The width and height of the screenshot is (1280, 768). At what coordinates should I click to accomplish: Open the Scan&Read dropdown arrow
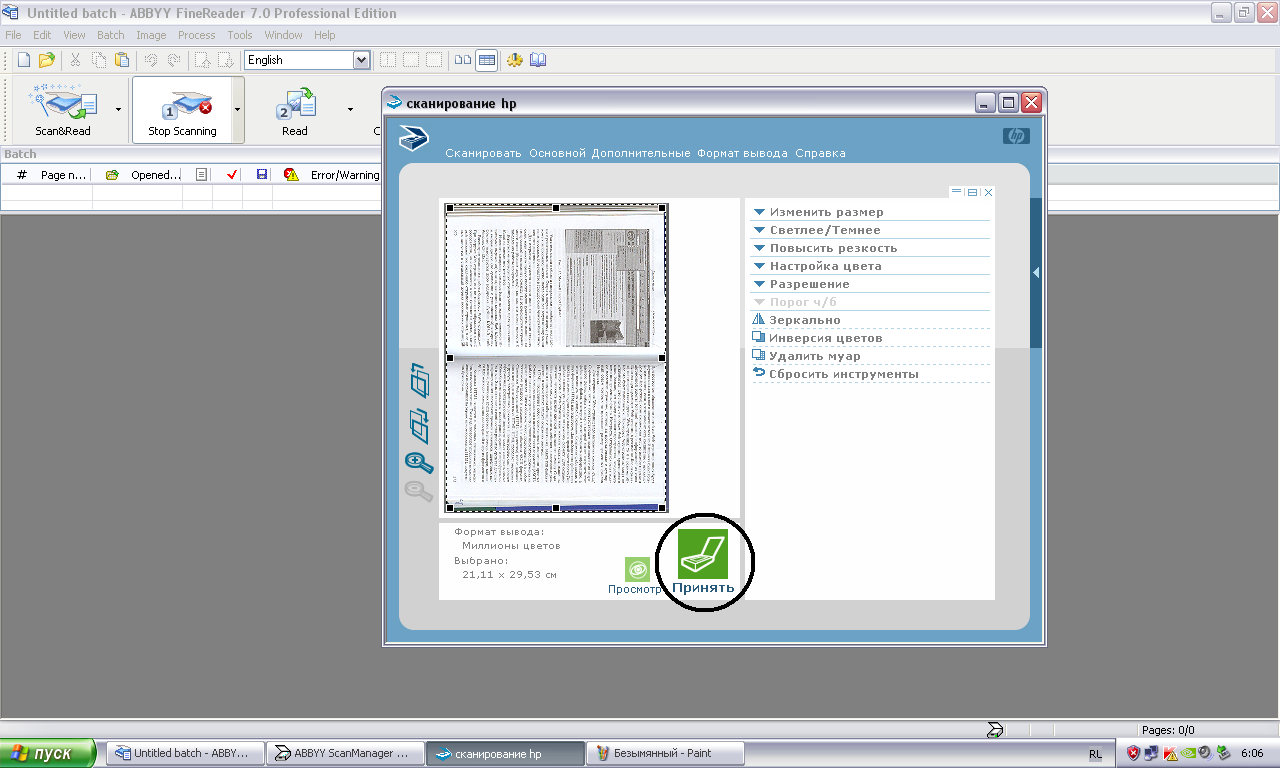pyautogui.click(x=118, y=109)
